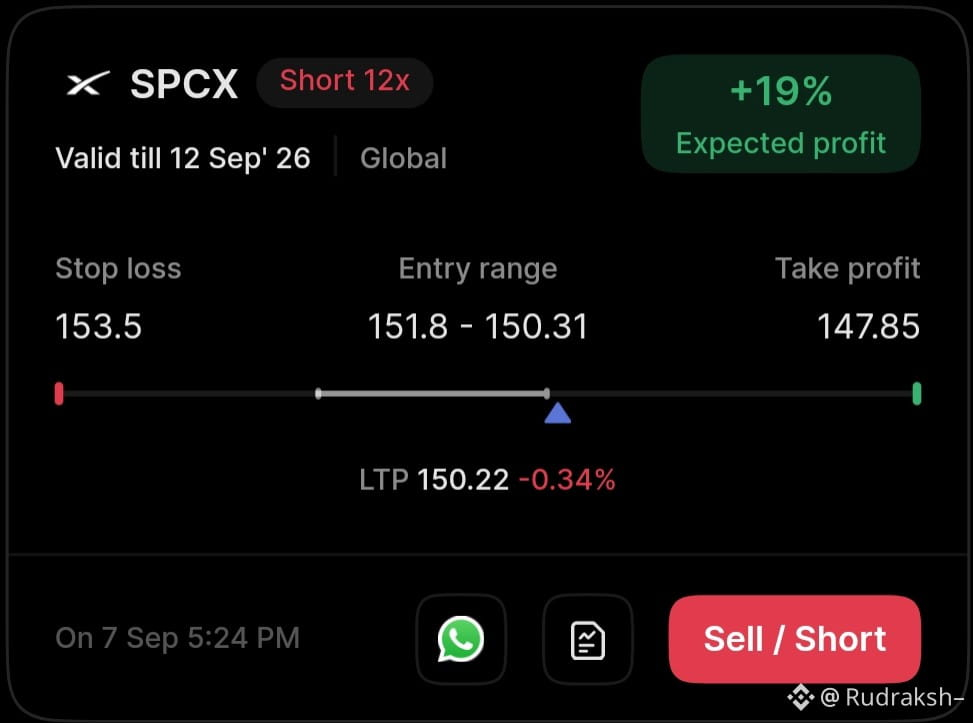This screenshot has width=973, height=723.
Task: Open the research report document icon
Action: point(588,639)
